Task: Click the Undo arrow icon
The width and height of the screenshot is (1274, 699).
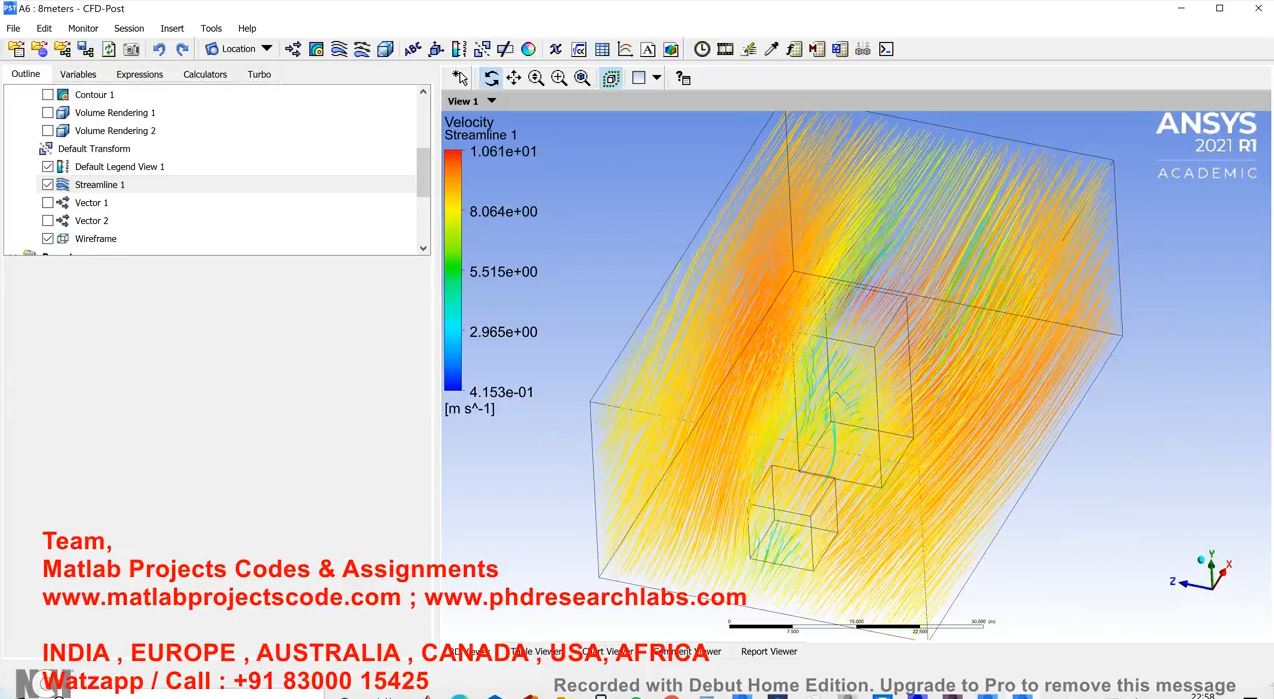Action: point(159,49)
